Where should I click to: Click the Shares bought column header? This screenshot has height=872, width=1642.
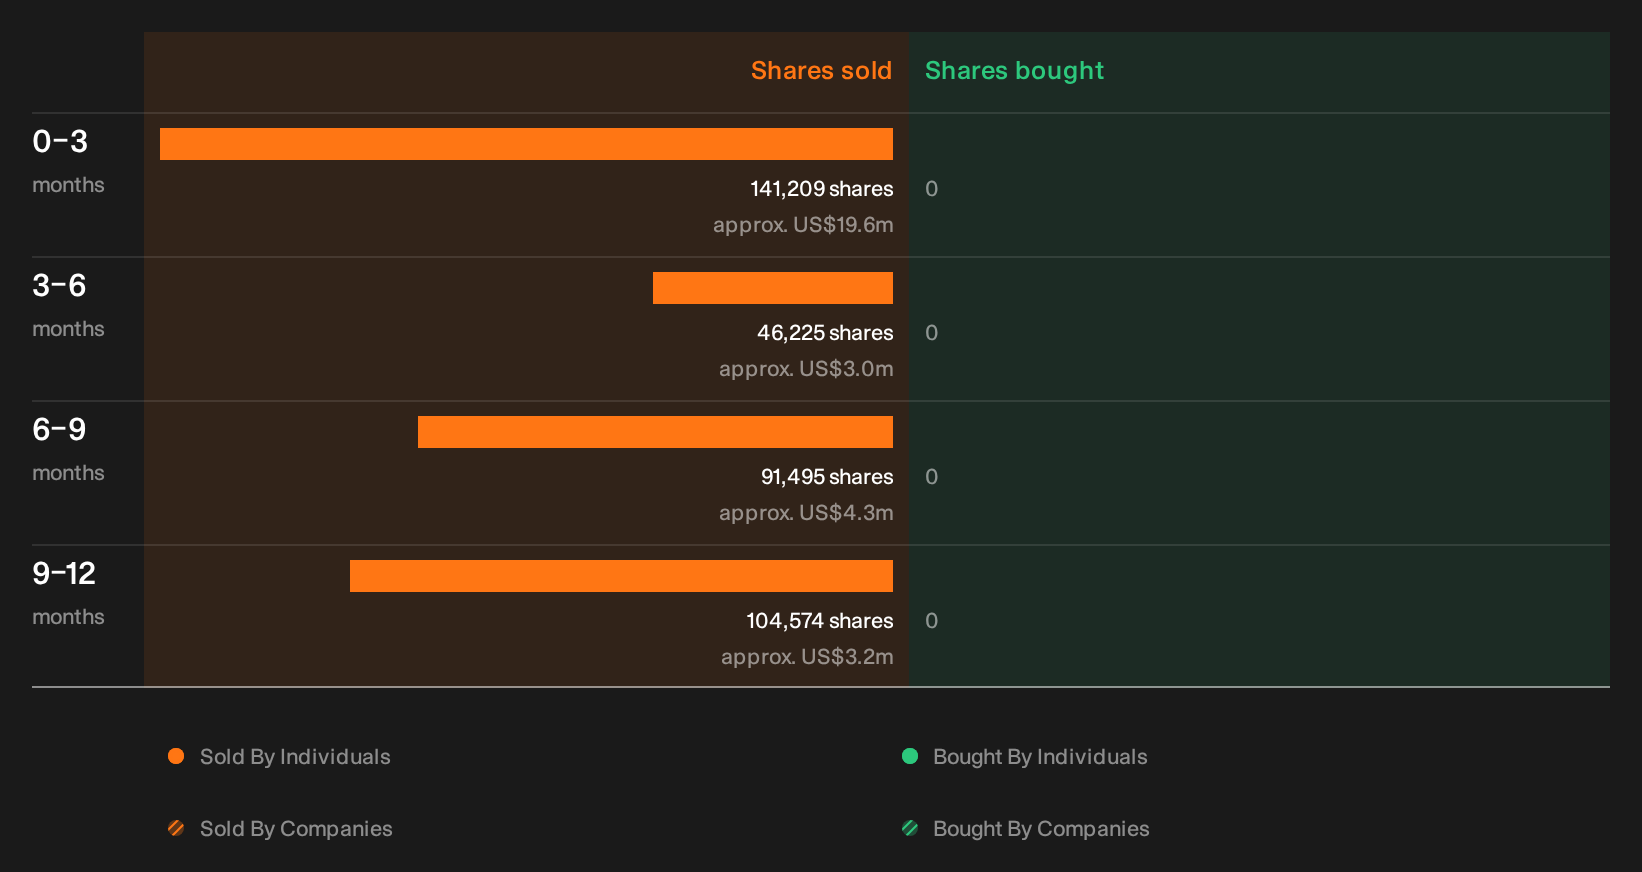[x=1014, y=71]
